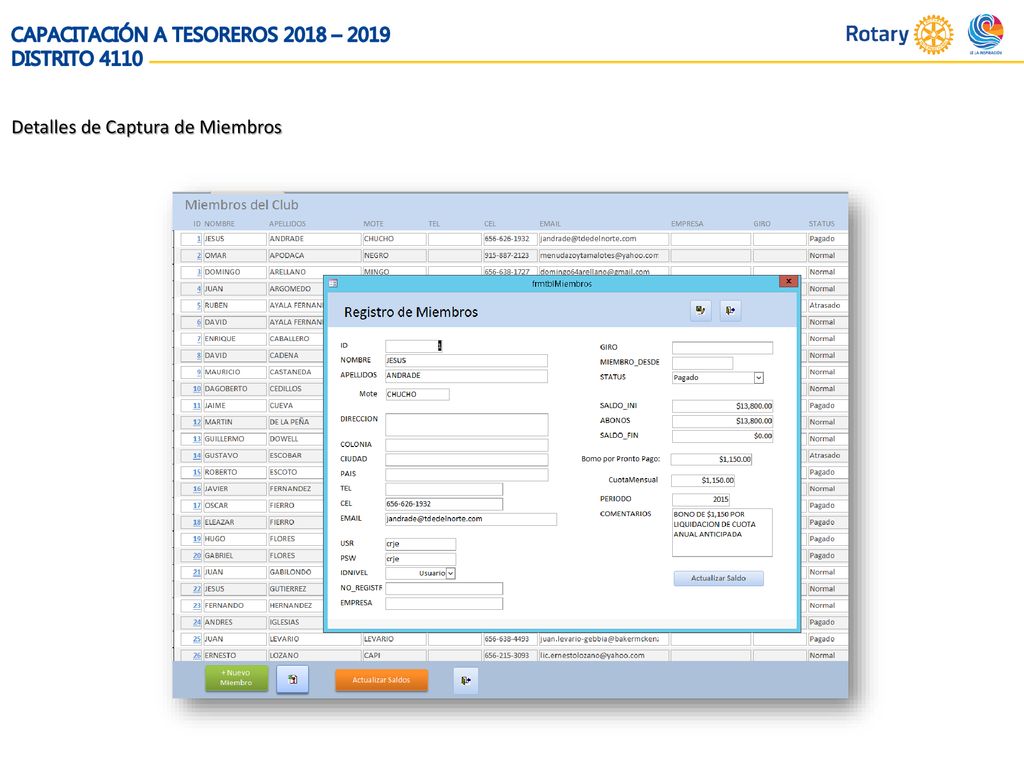The image size is (1024, 768).
Task: Click the jandrade@tdedelnorte.com cell in members list
Action: 603,239
